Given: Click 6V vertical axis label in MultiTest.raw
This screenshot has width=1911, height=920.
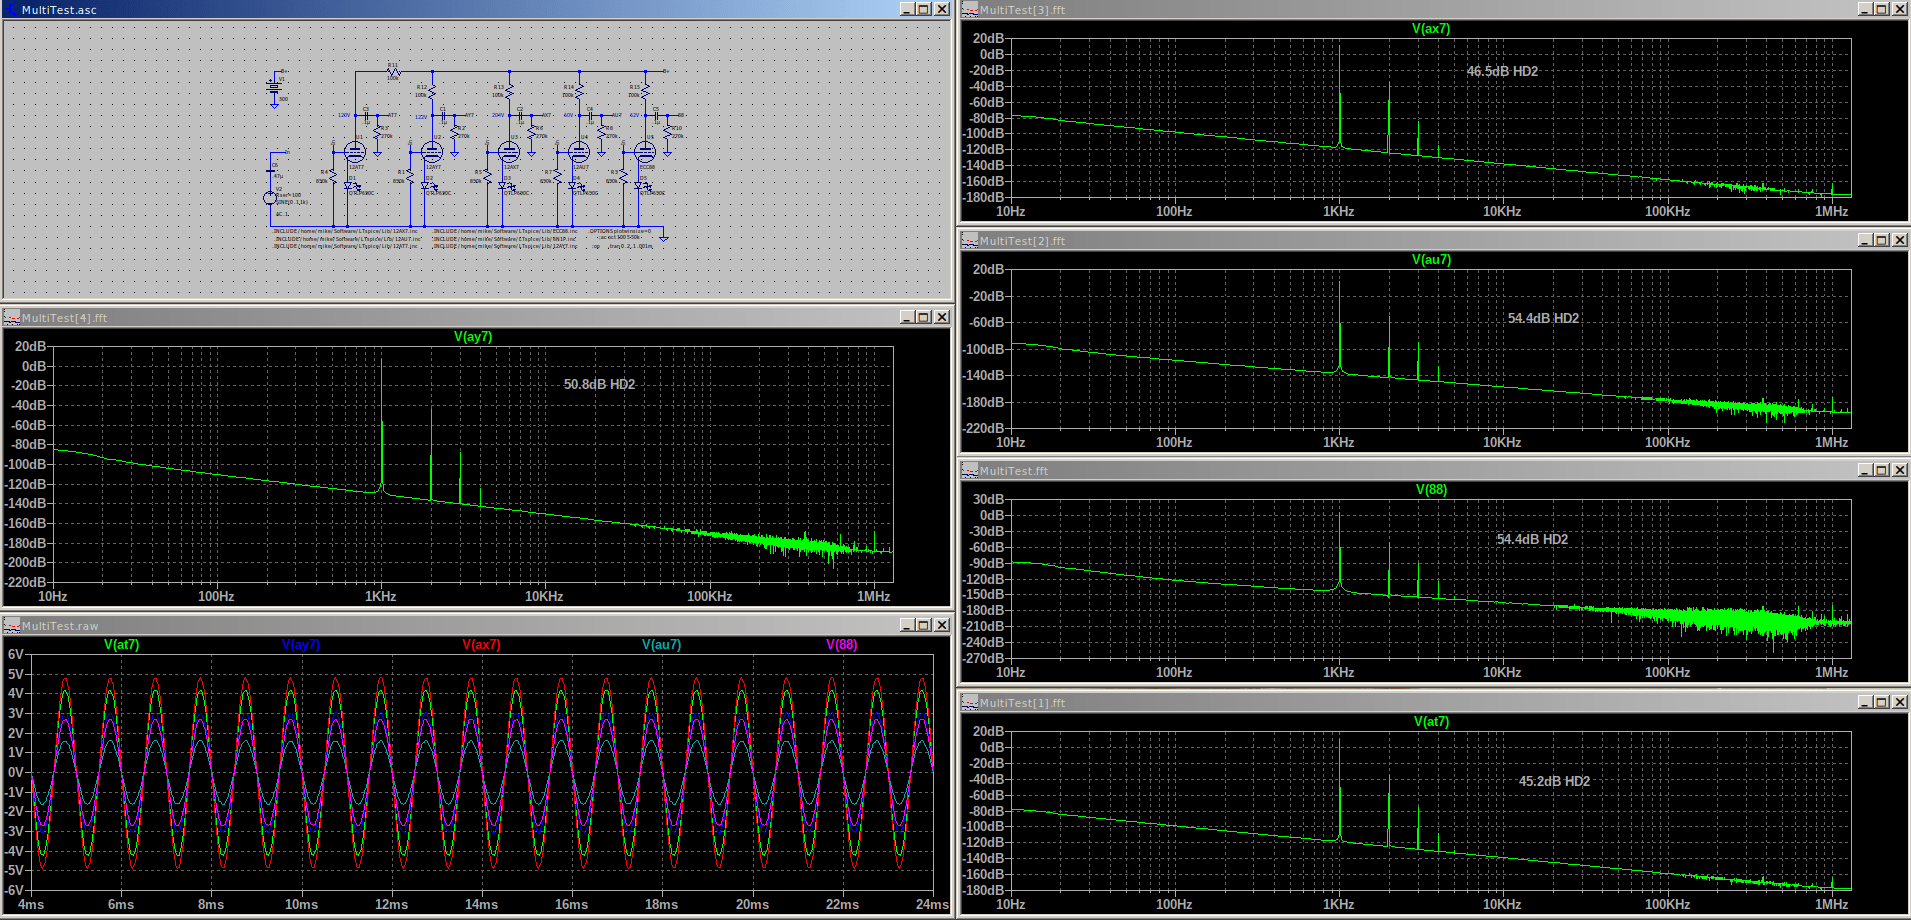Looking at the screenshot, I should click(15, 655).
